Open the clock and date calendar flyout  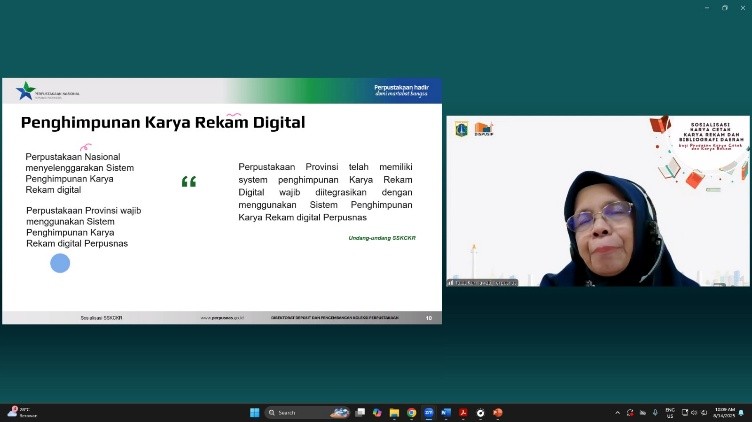[x=725, y=412]
